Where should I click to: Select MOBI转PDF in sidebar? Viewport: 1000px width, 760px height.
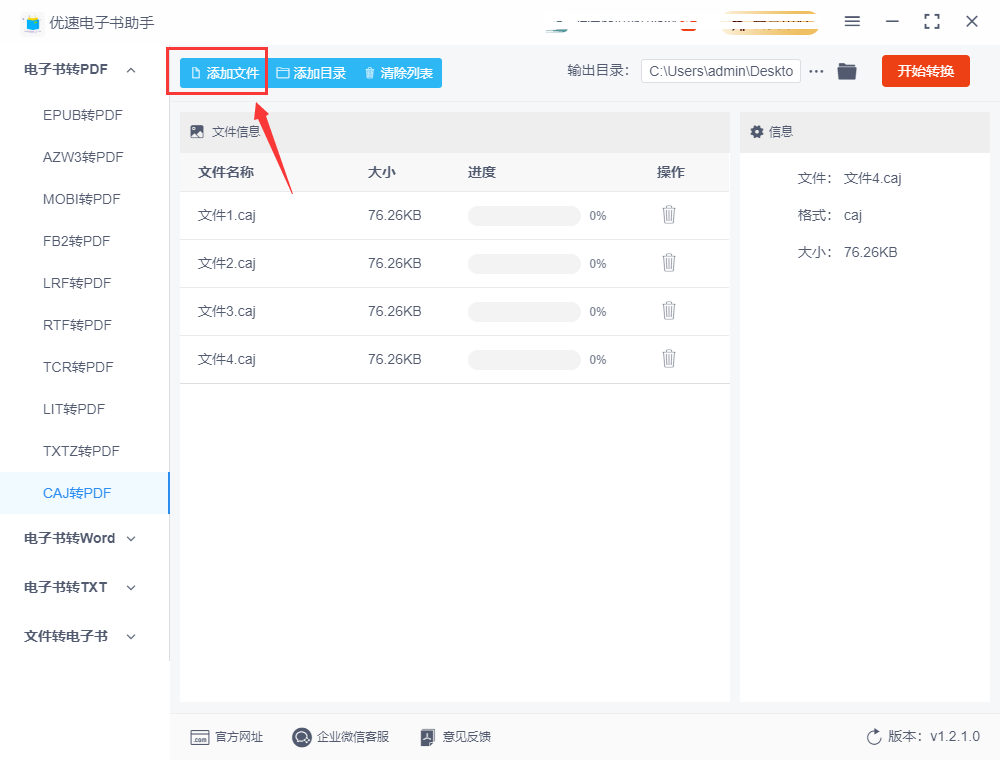[82, 200]
